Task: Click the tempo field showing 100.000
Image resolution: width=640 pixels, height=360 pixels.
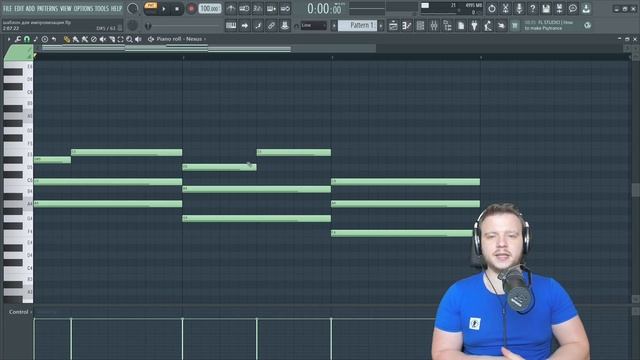Action: click(x=210, y=9)
